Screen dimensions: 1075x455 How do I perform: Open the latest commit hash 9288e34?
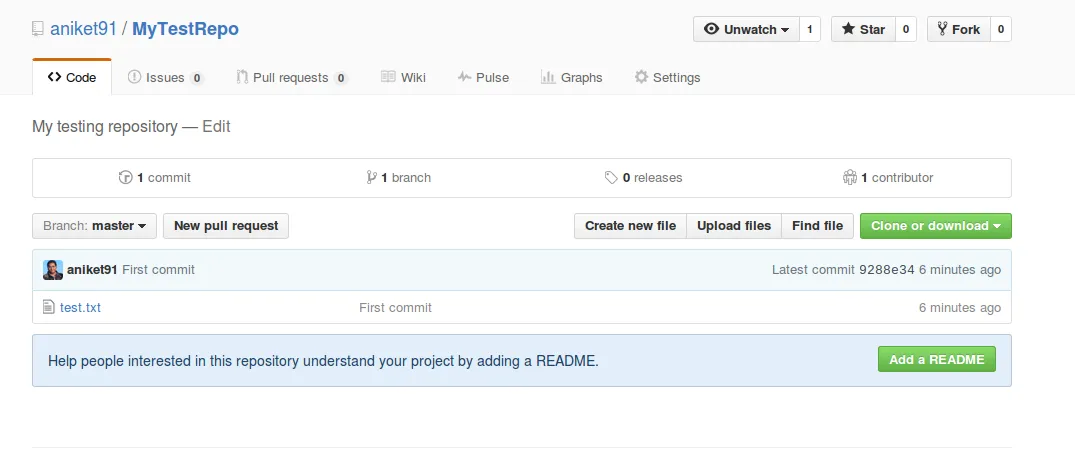(886, 270)
